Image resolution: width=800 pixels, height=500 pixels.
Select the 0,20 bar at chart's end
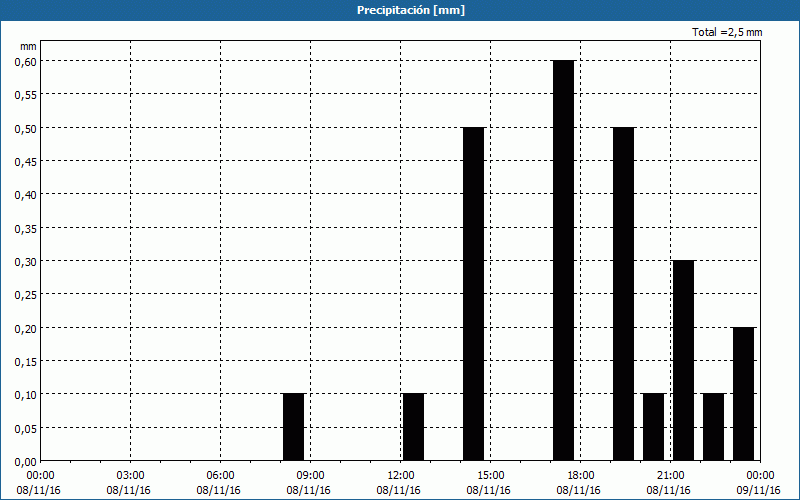[744, 394]
